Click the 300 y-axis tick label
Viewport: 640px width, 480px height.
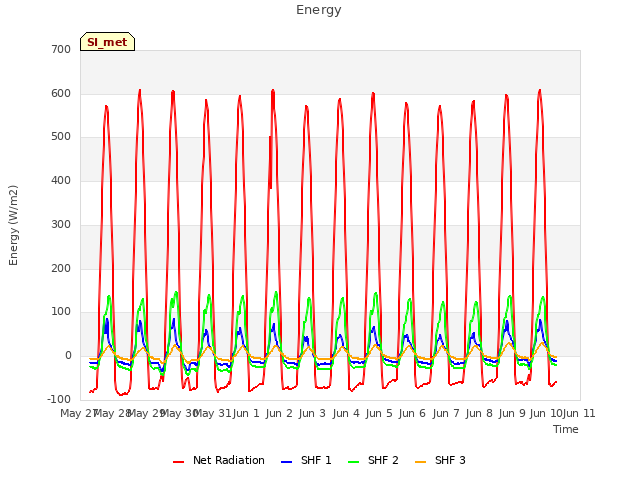point(61,224)
